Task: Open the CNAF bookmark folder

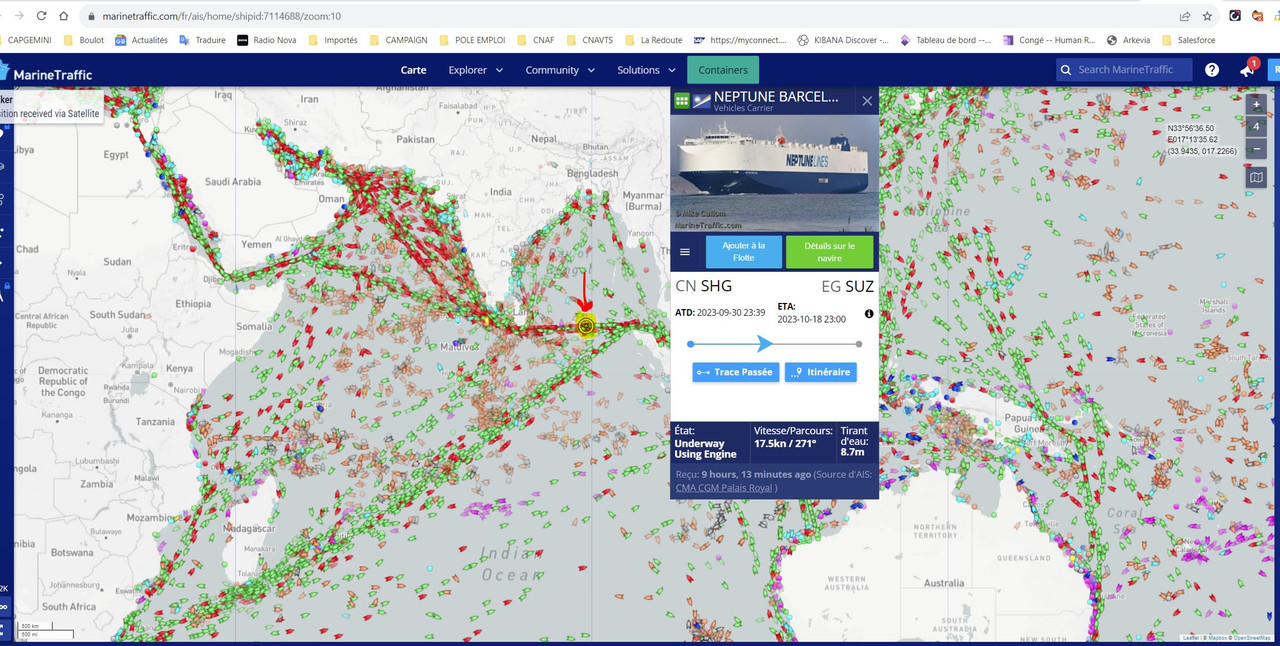Action: [535, 40]
